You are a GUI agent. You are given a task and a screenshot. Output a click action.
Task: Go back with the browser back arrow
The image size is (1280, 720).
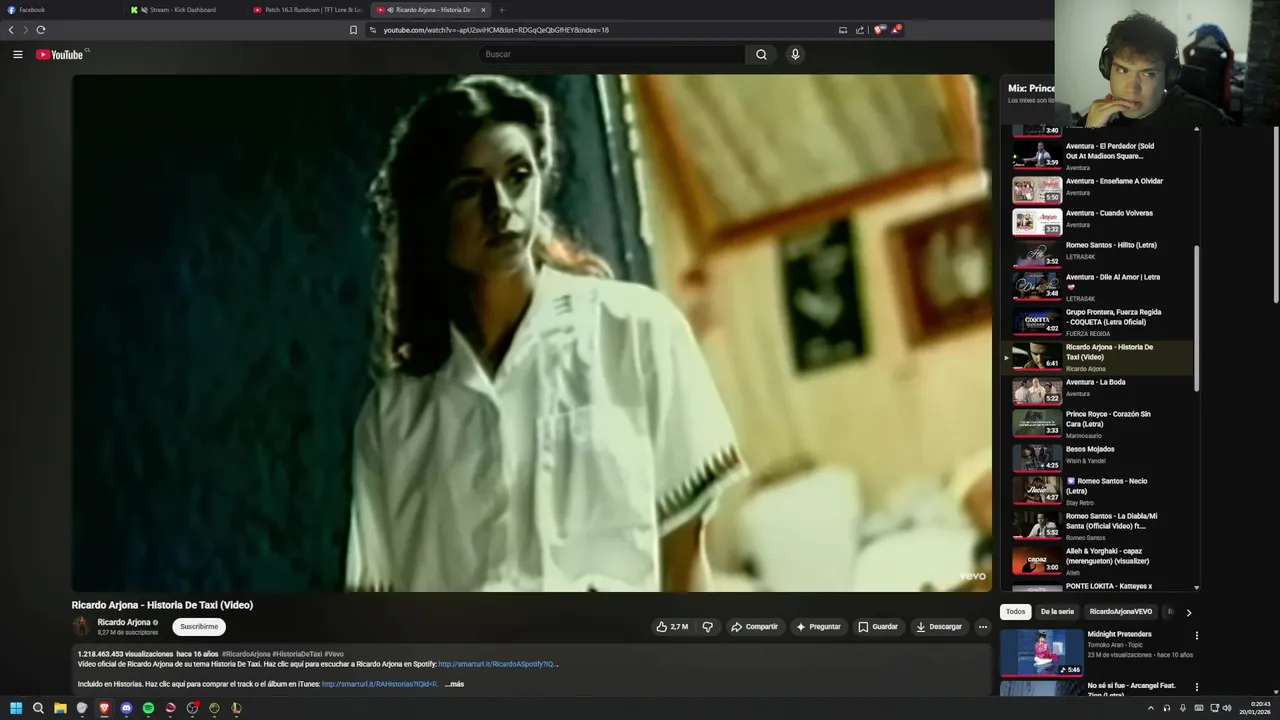pos(11,30)
